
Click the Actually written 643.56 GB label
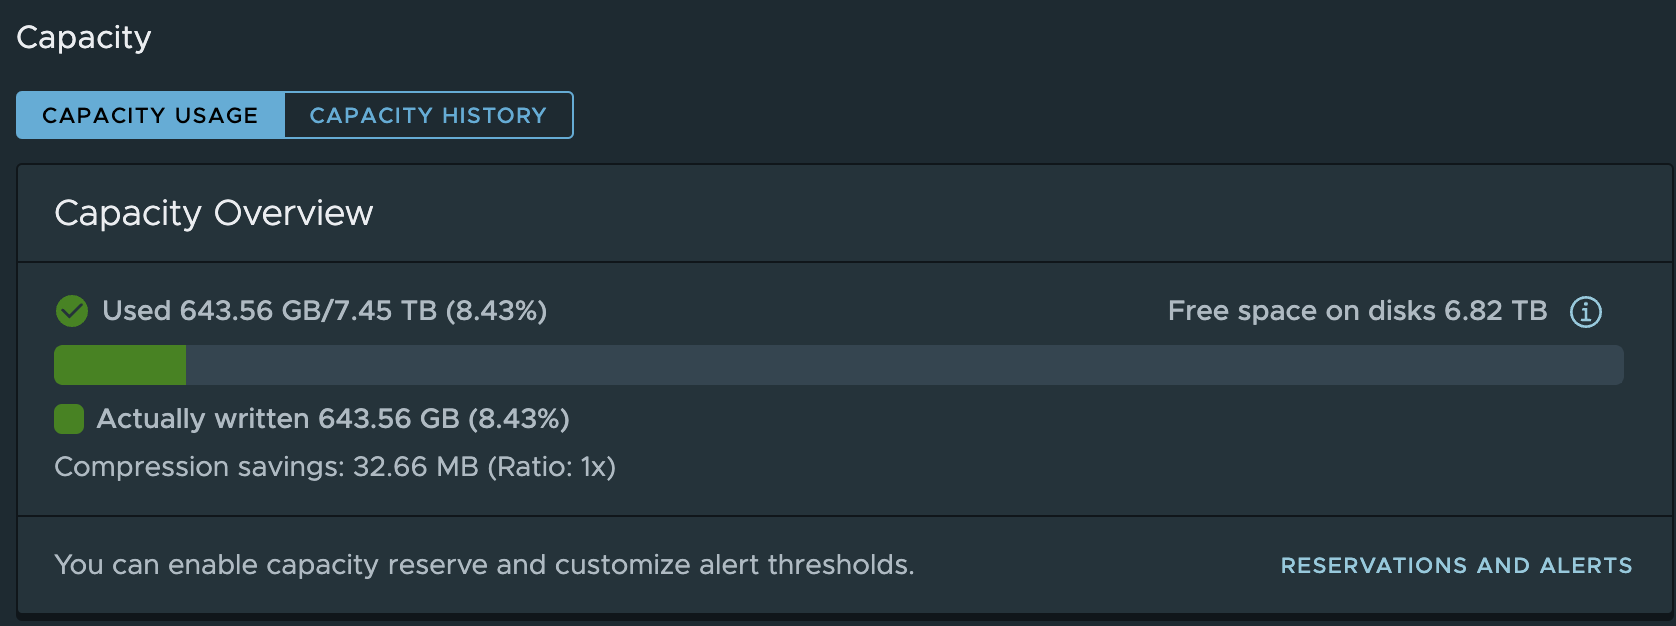pos(277,419)
